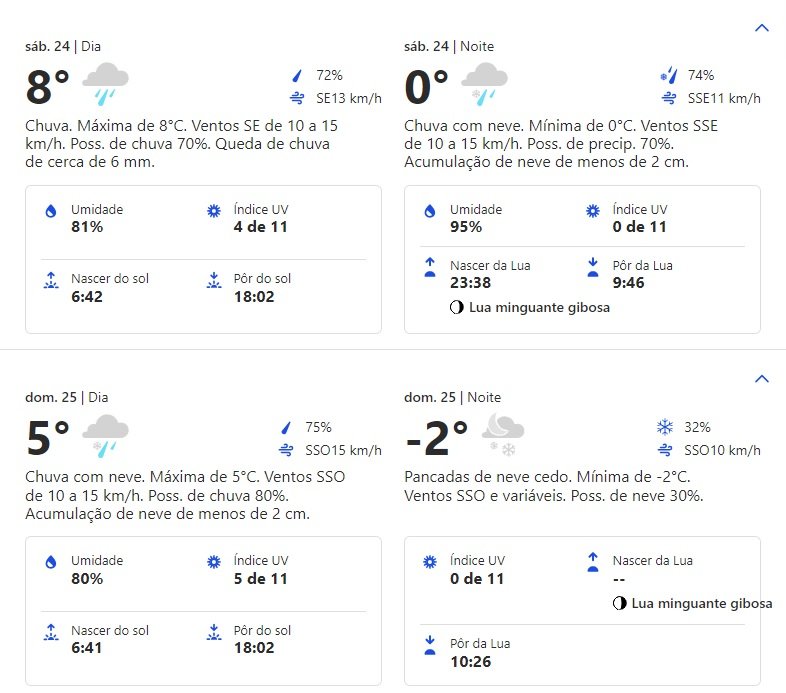Screen dimensions: 786x693
Task: Click the raindrop icon beside 72%
Action: click(x=297, y=76)
